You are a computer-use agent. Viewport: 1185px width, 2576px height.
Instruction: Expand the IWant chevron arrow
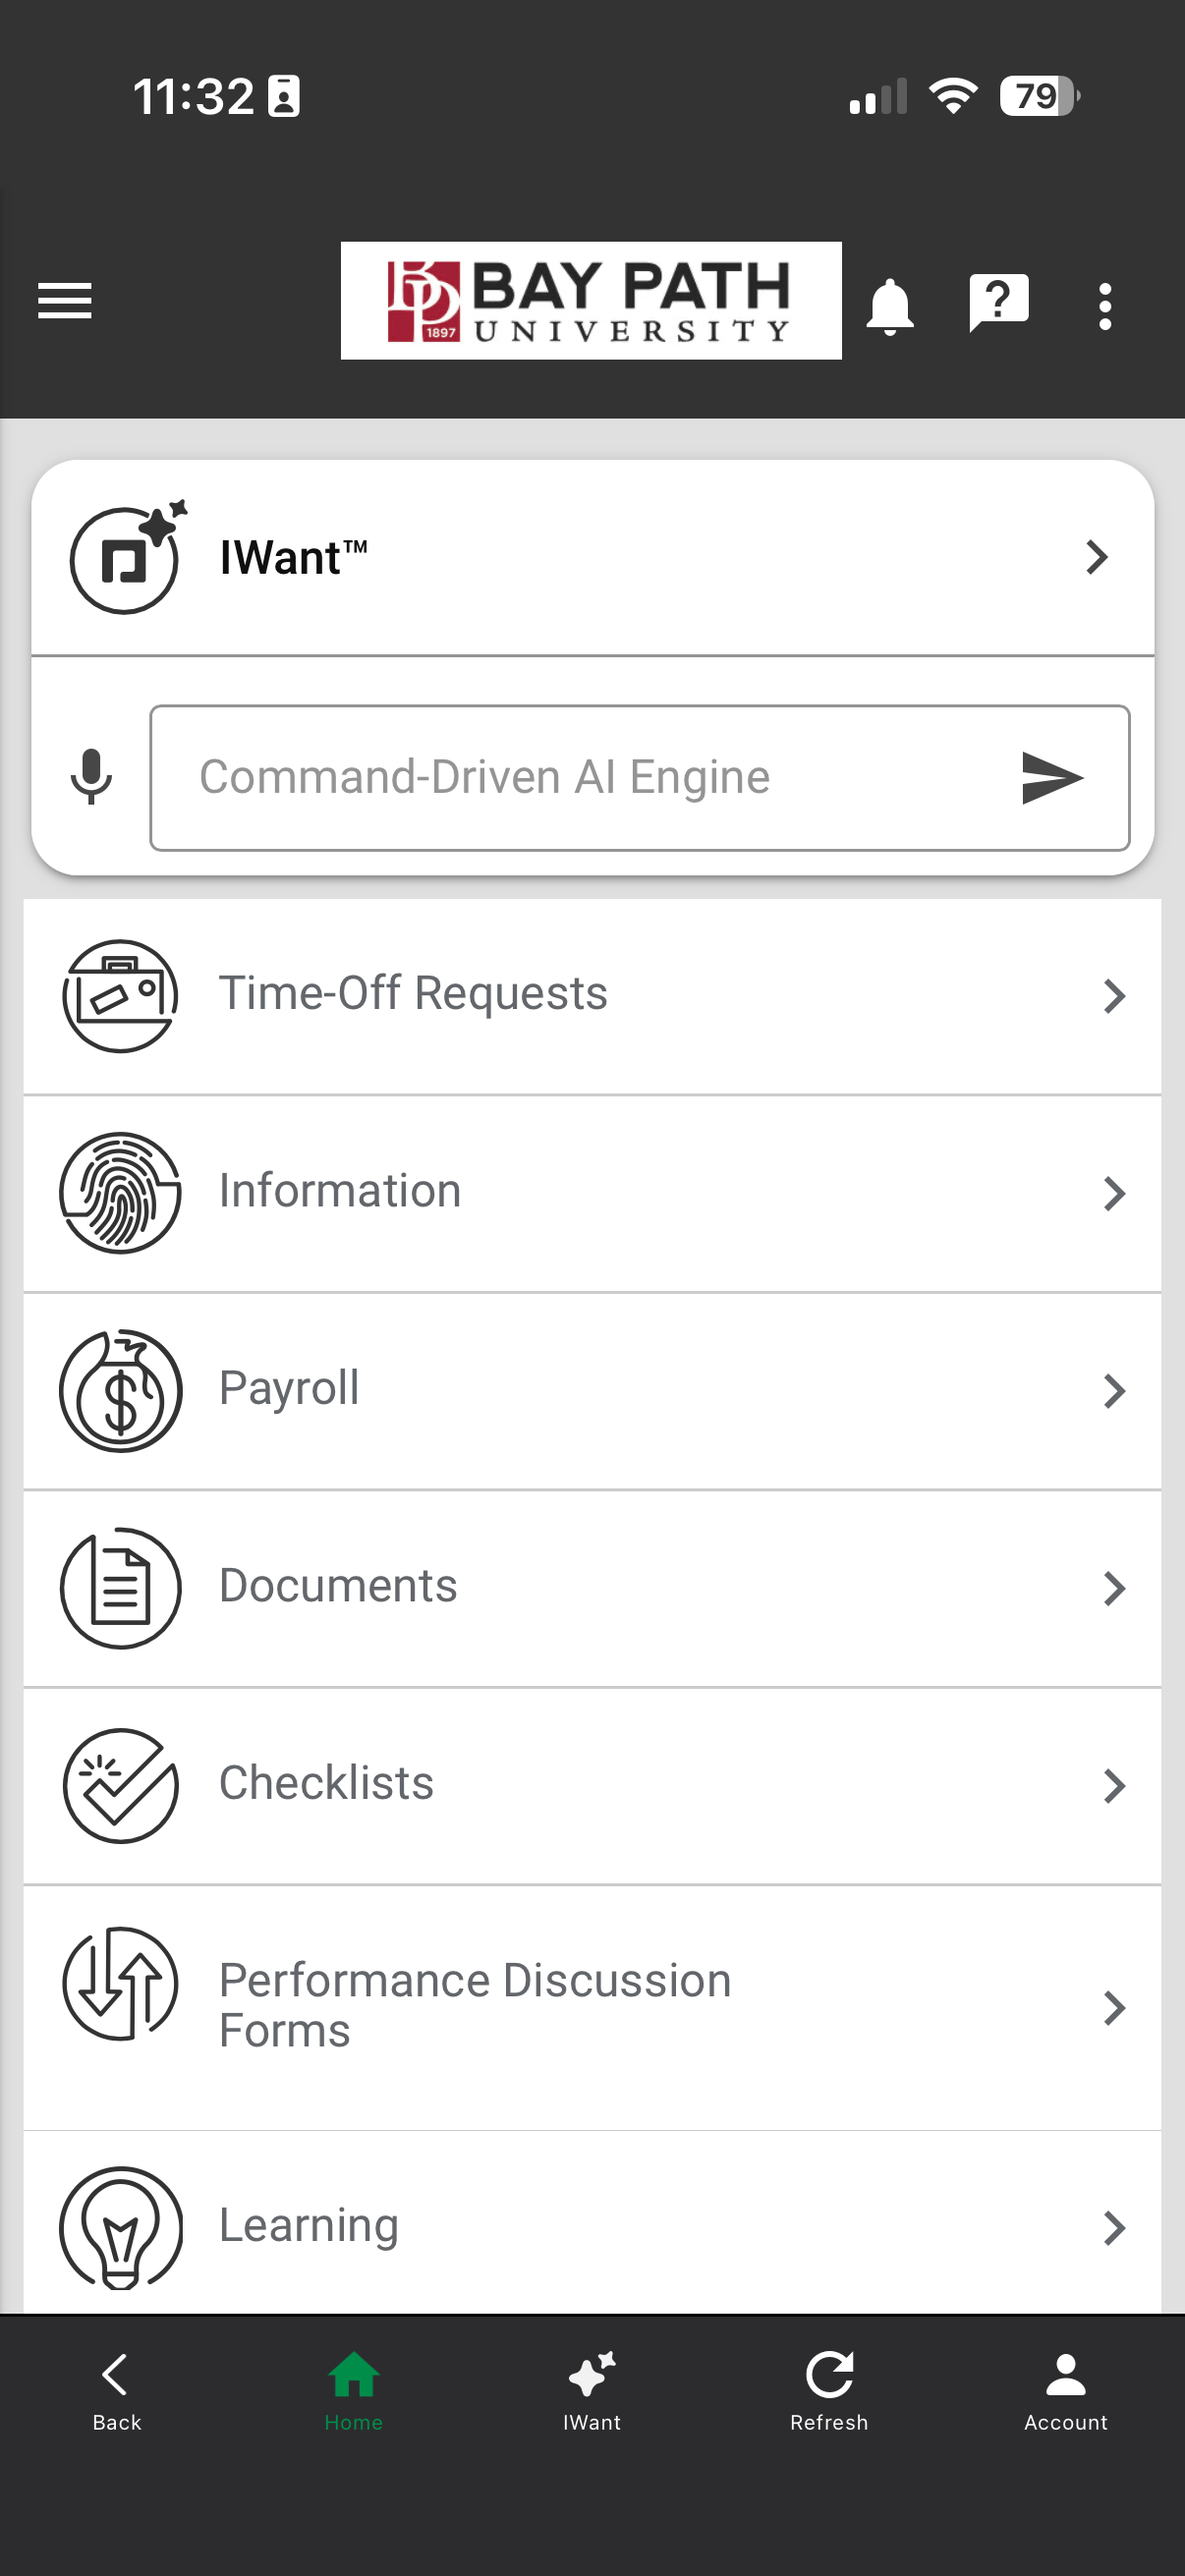pos(1097,557)
